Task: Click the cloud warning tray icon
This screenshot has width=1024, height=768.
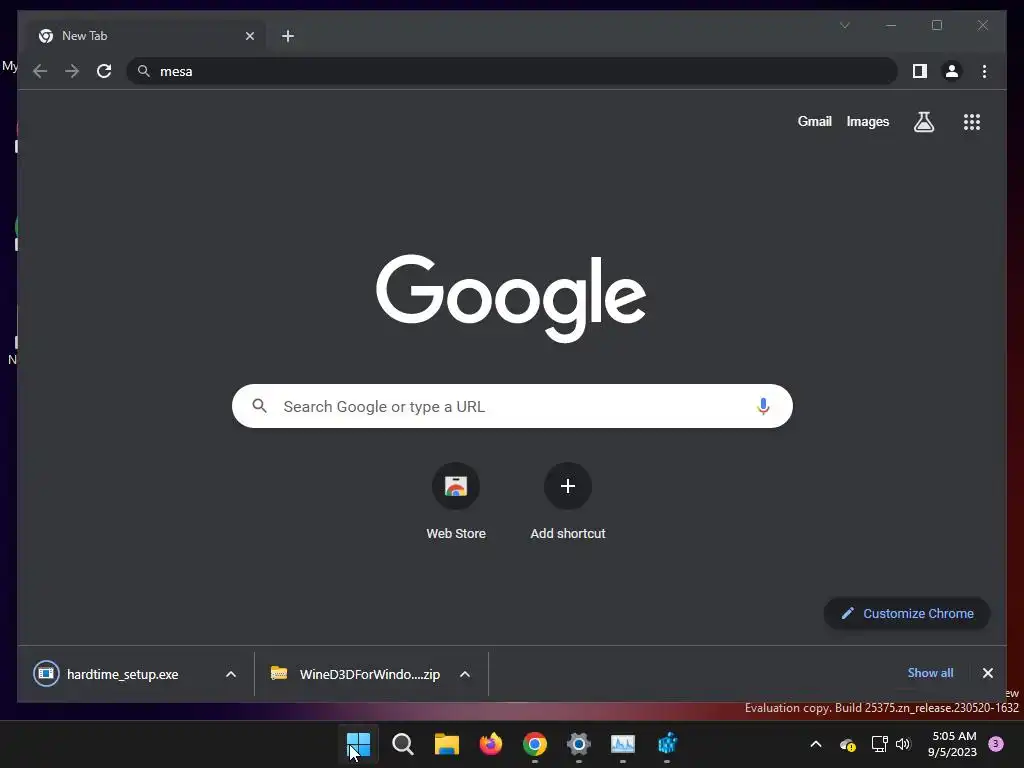Action: point(848,744)
